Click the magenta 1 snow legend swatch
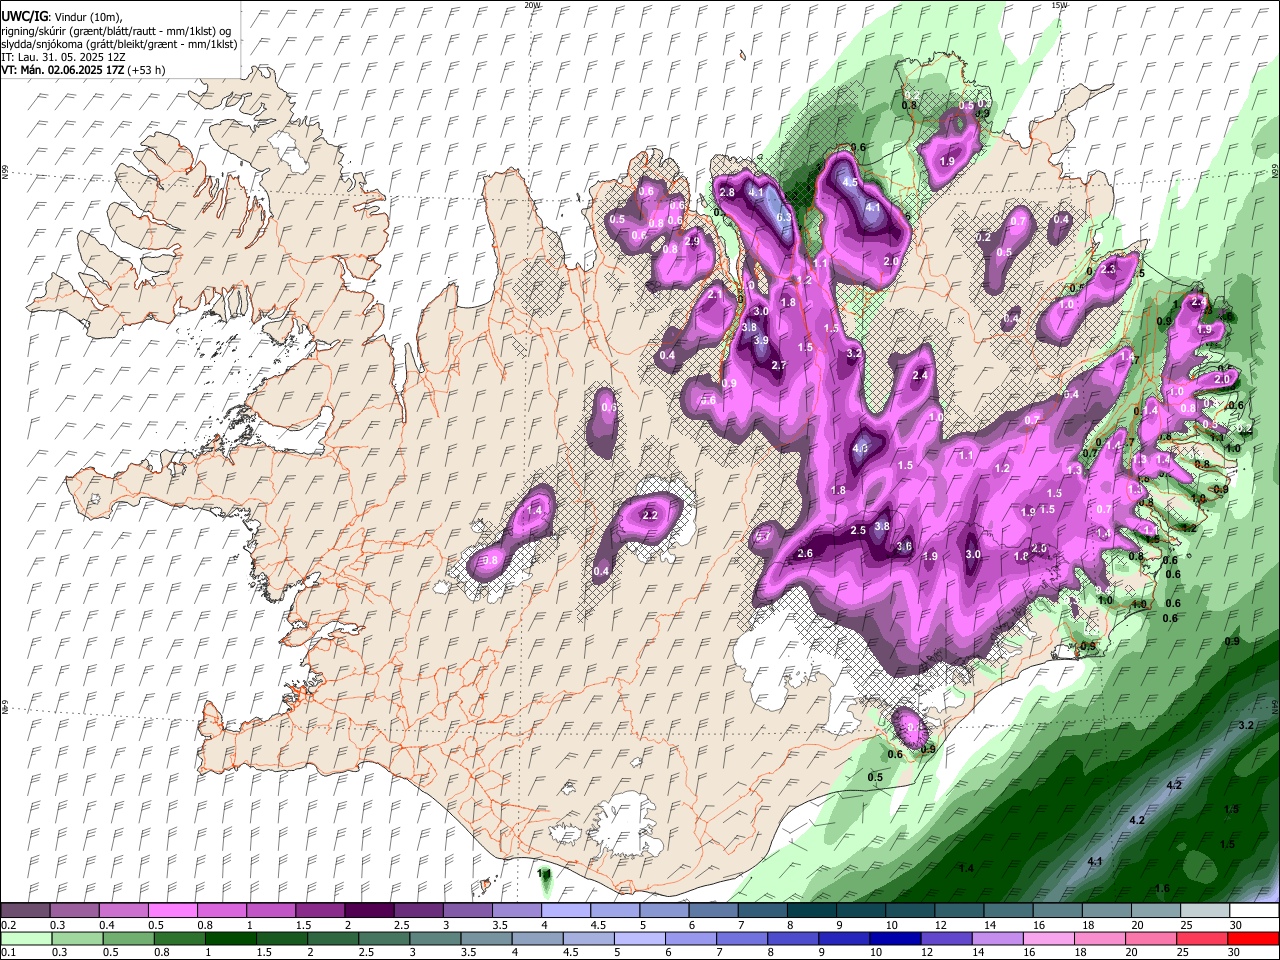Viewport: 1280px width, 960px height. pos(271,911)
